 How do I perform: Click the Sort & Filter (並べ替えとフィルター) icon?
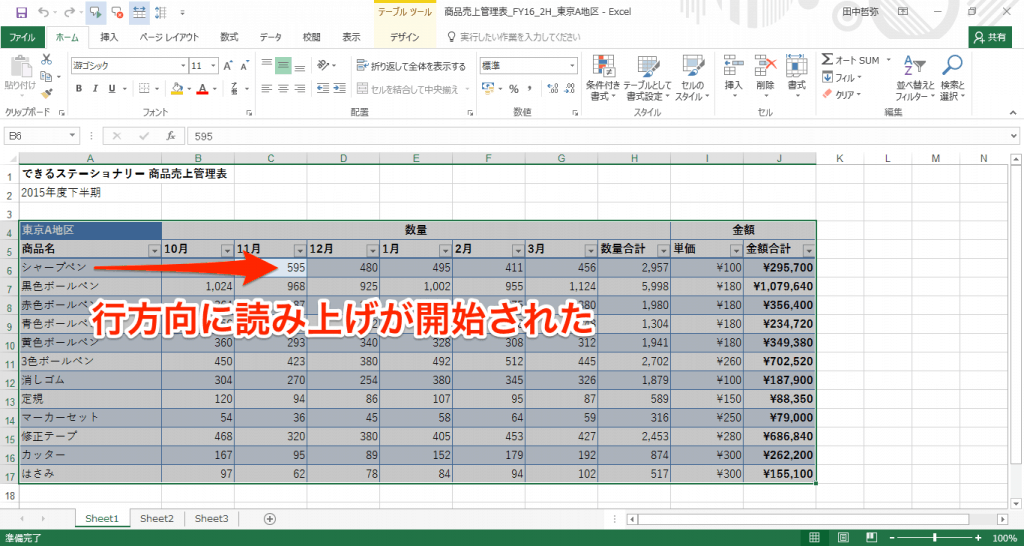(913, 75)
